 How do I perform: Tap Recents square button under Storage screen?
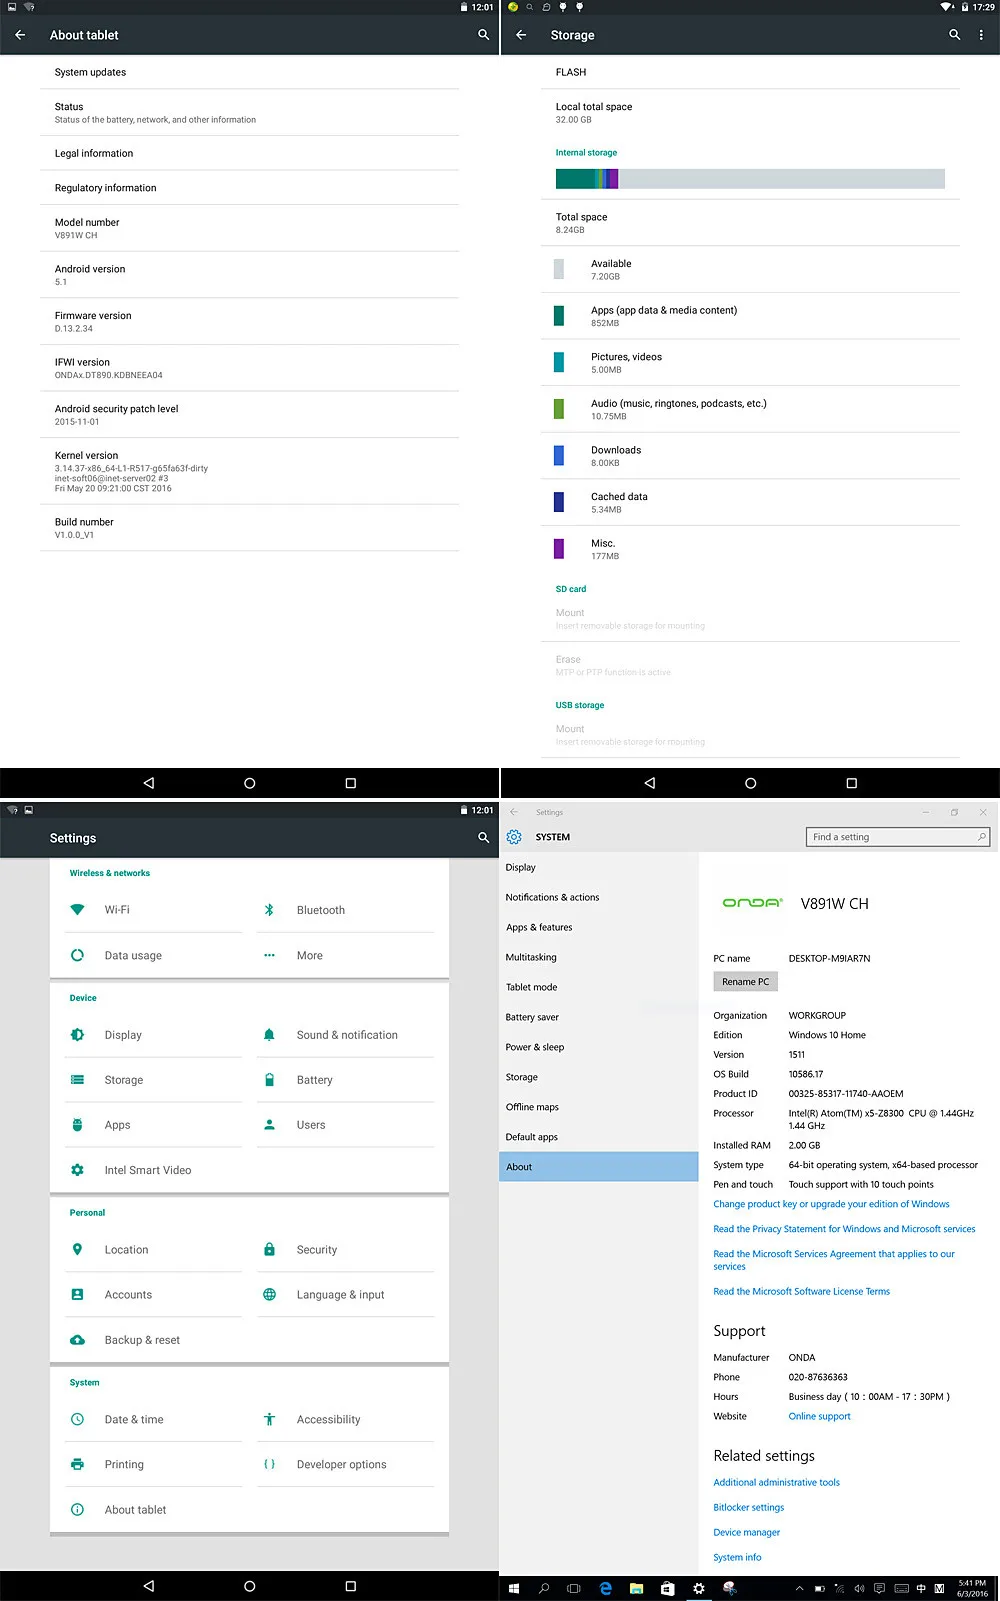tap(852, 783)
